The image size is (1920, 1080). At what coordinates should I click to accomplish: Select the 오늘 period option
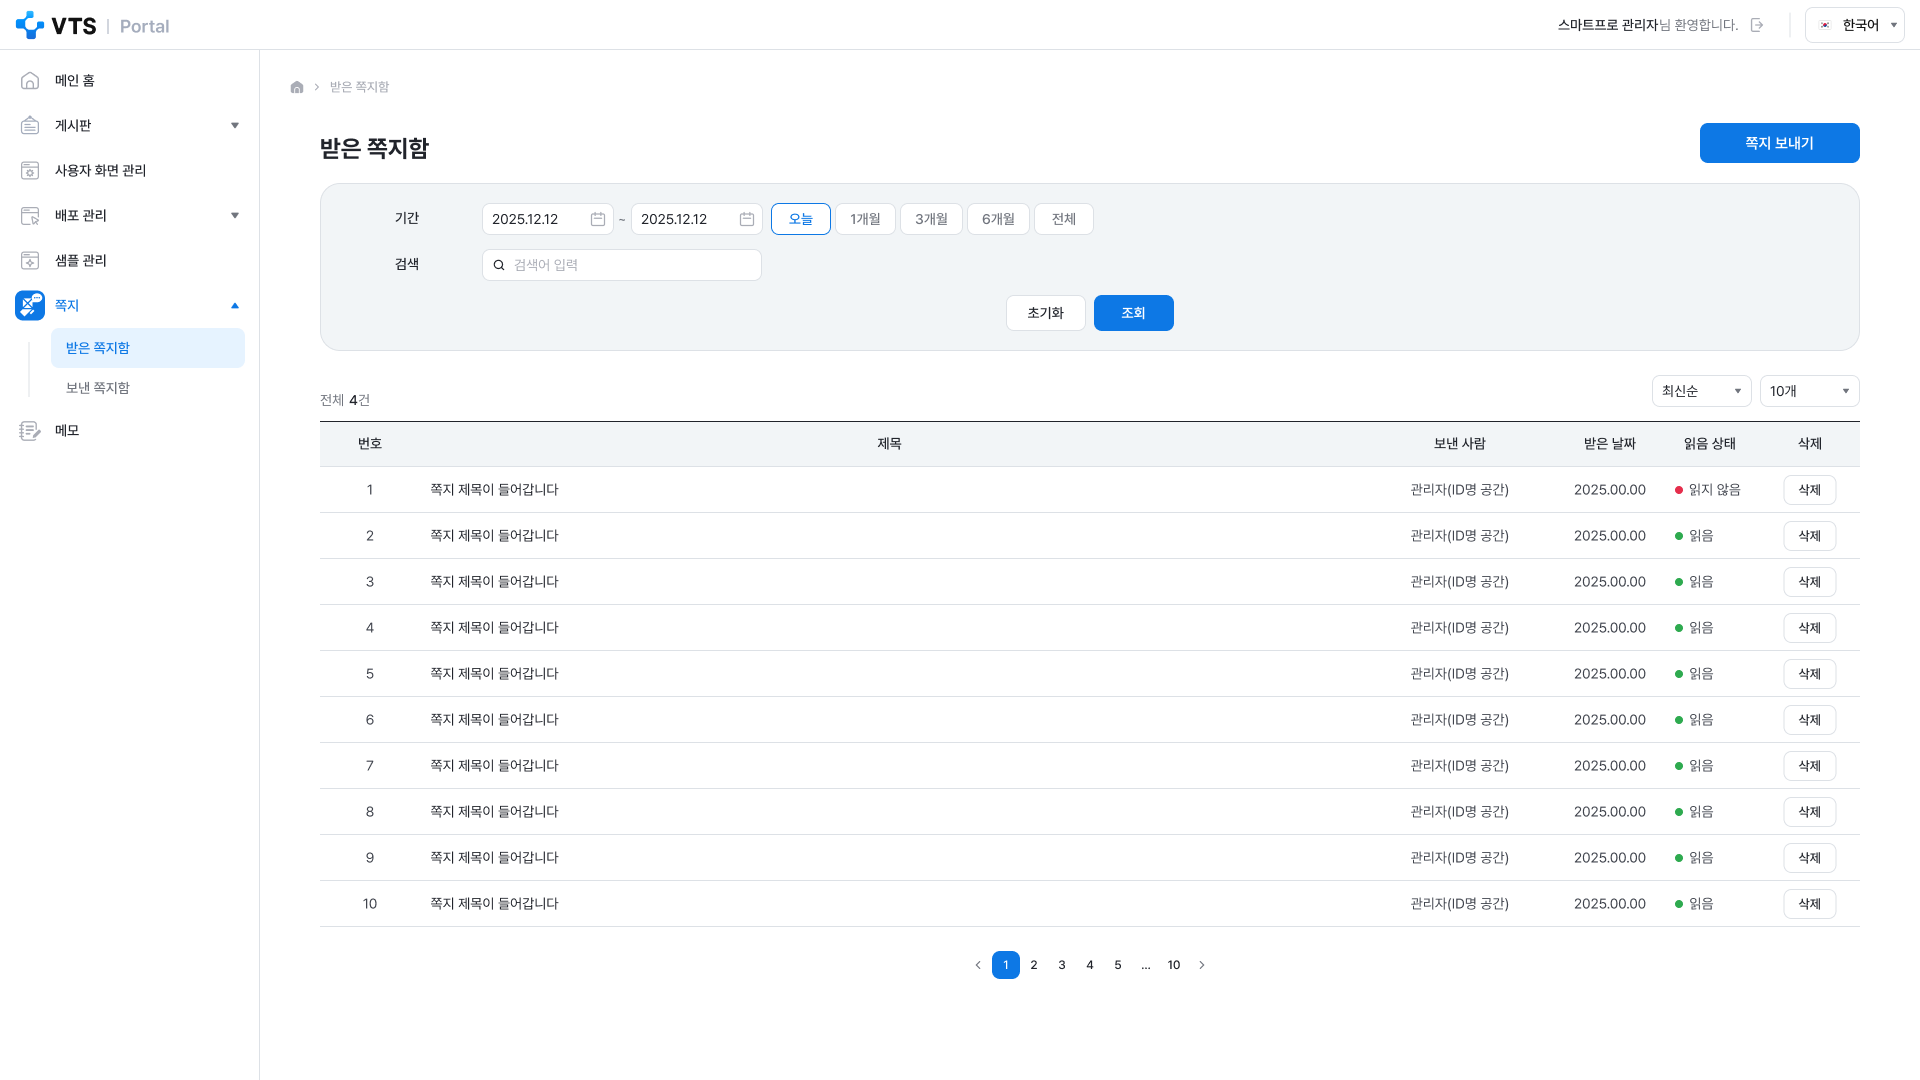point(801,219)
